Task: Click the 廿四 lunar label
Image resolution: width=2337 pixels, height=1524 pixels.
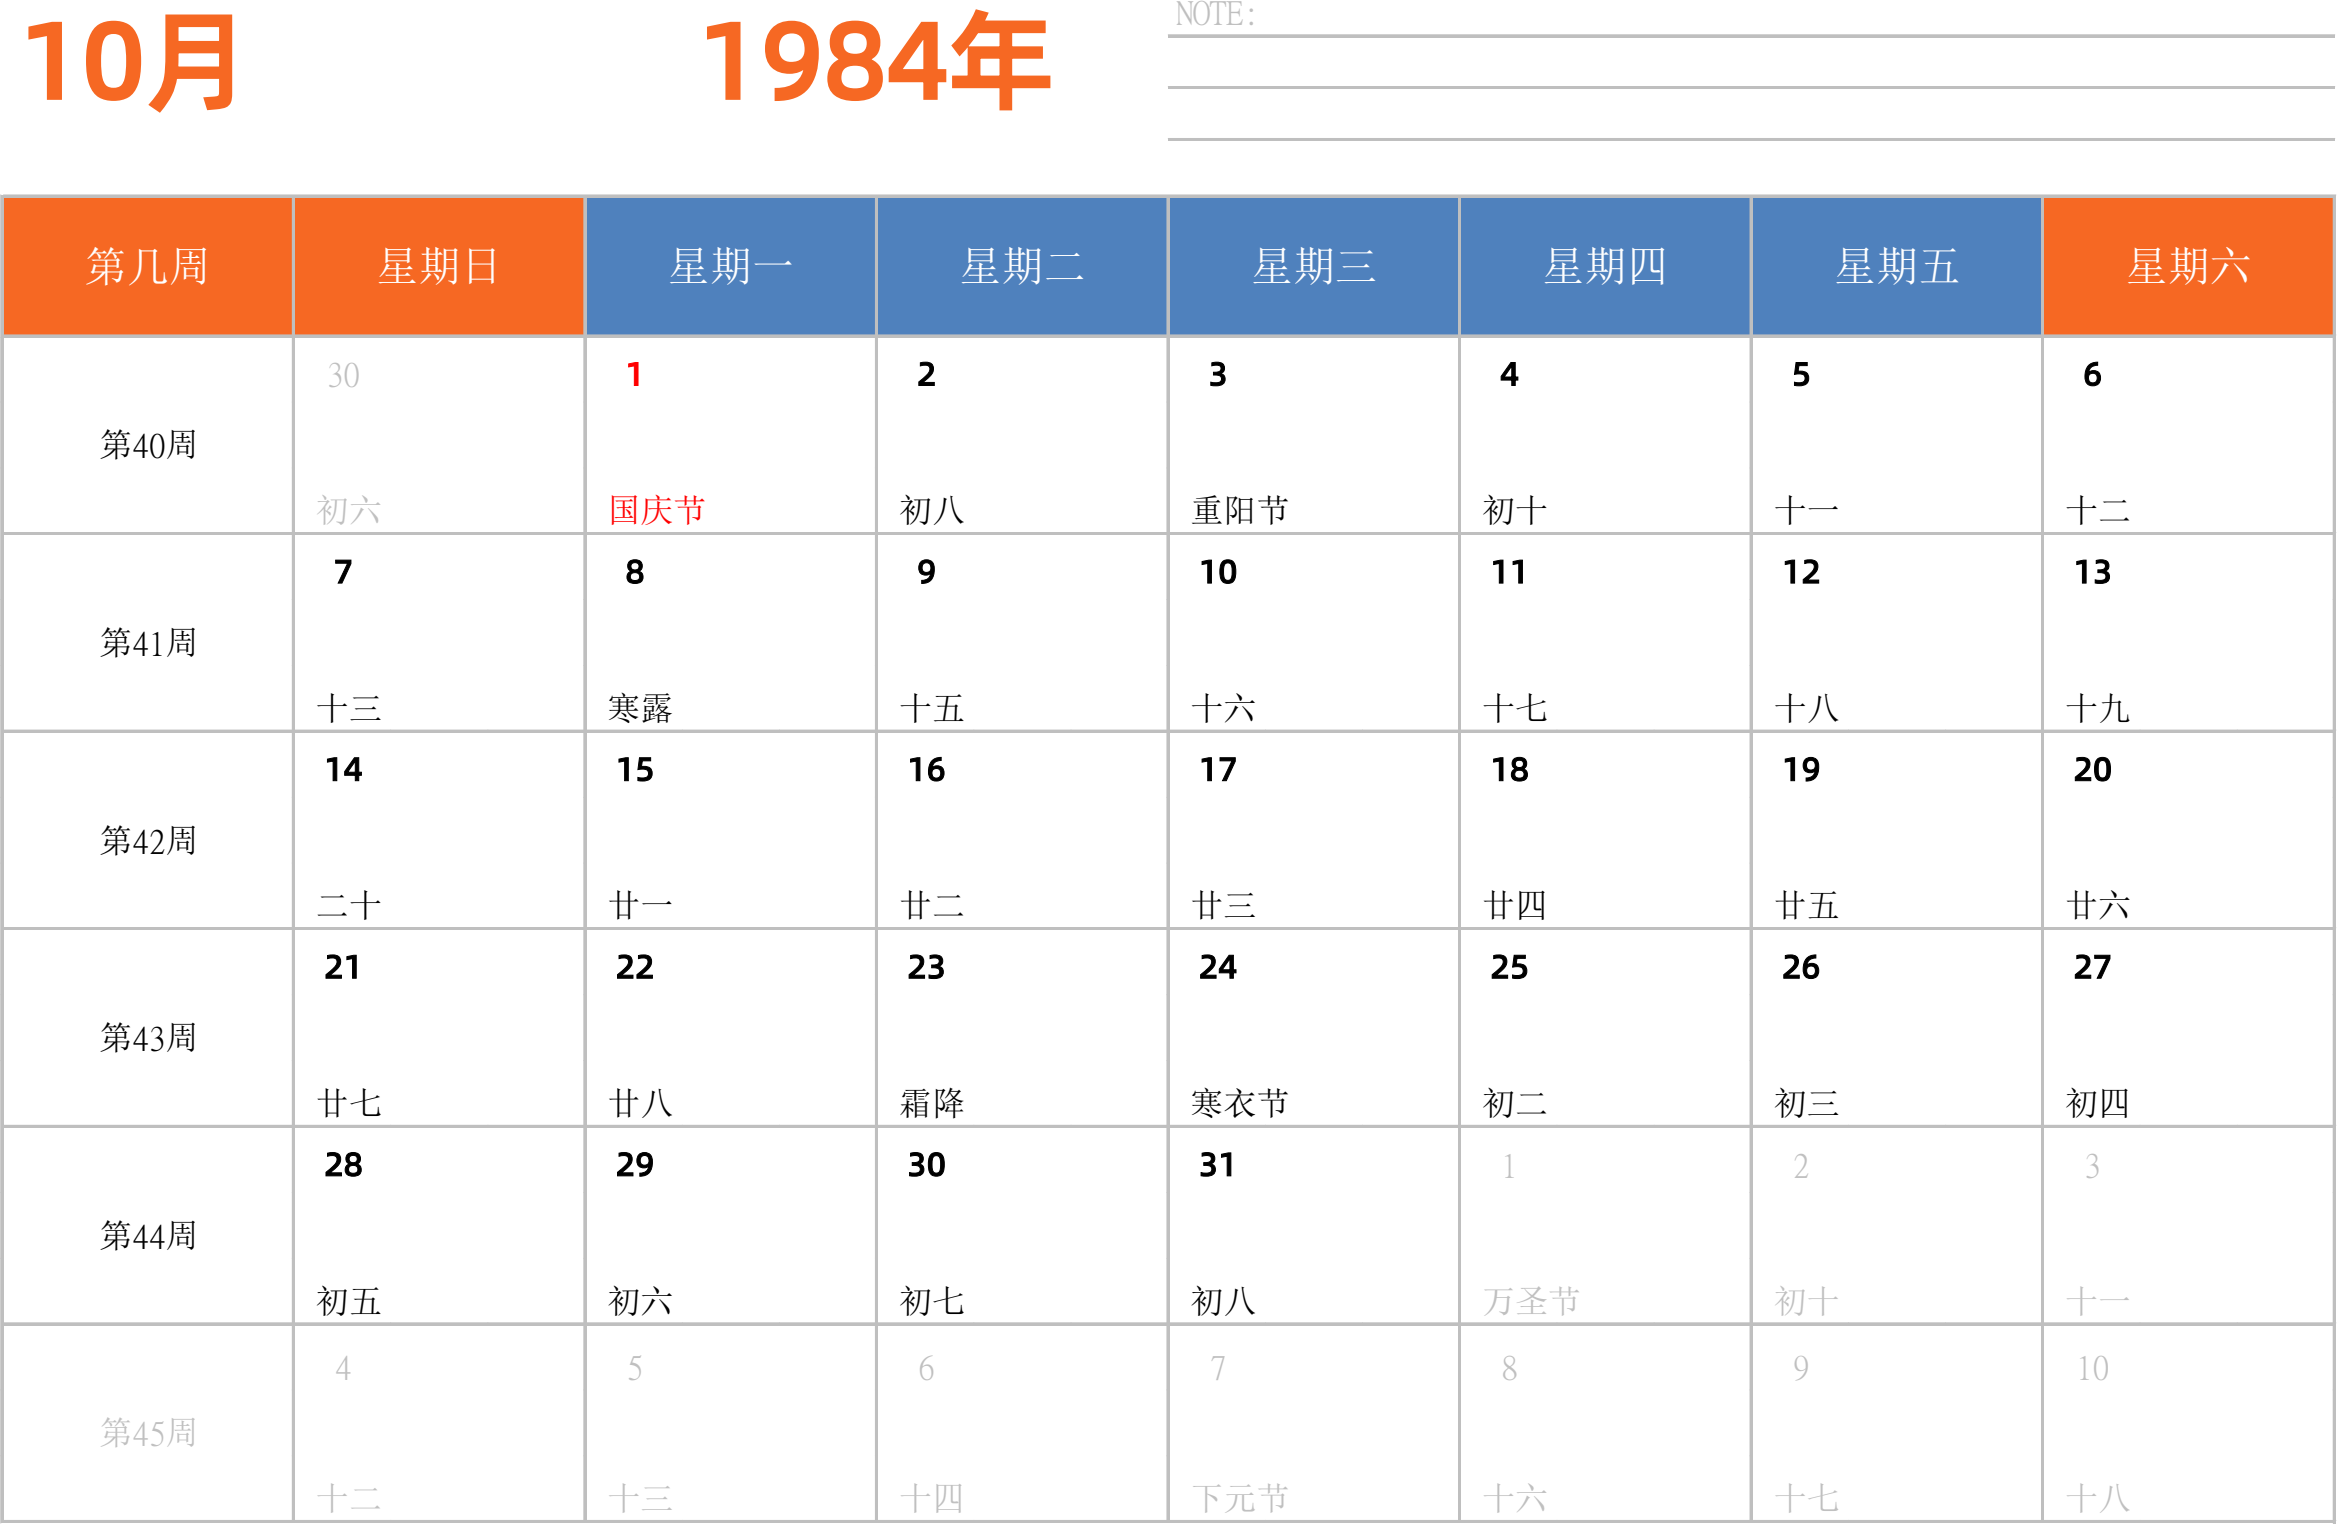Action: click(x=1515, y=905)
